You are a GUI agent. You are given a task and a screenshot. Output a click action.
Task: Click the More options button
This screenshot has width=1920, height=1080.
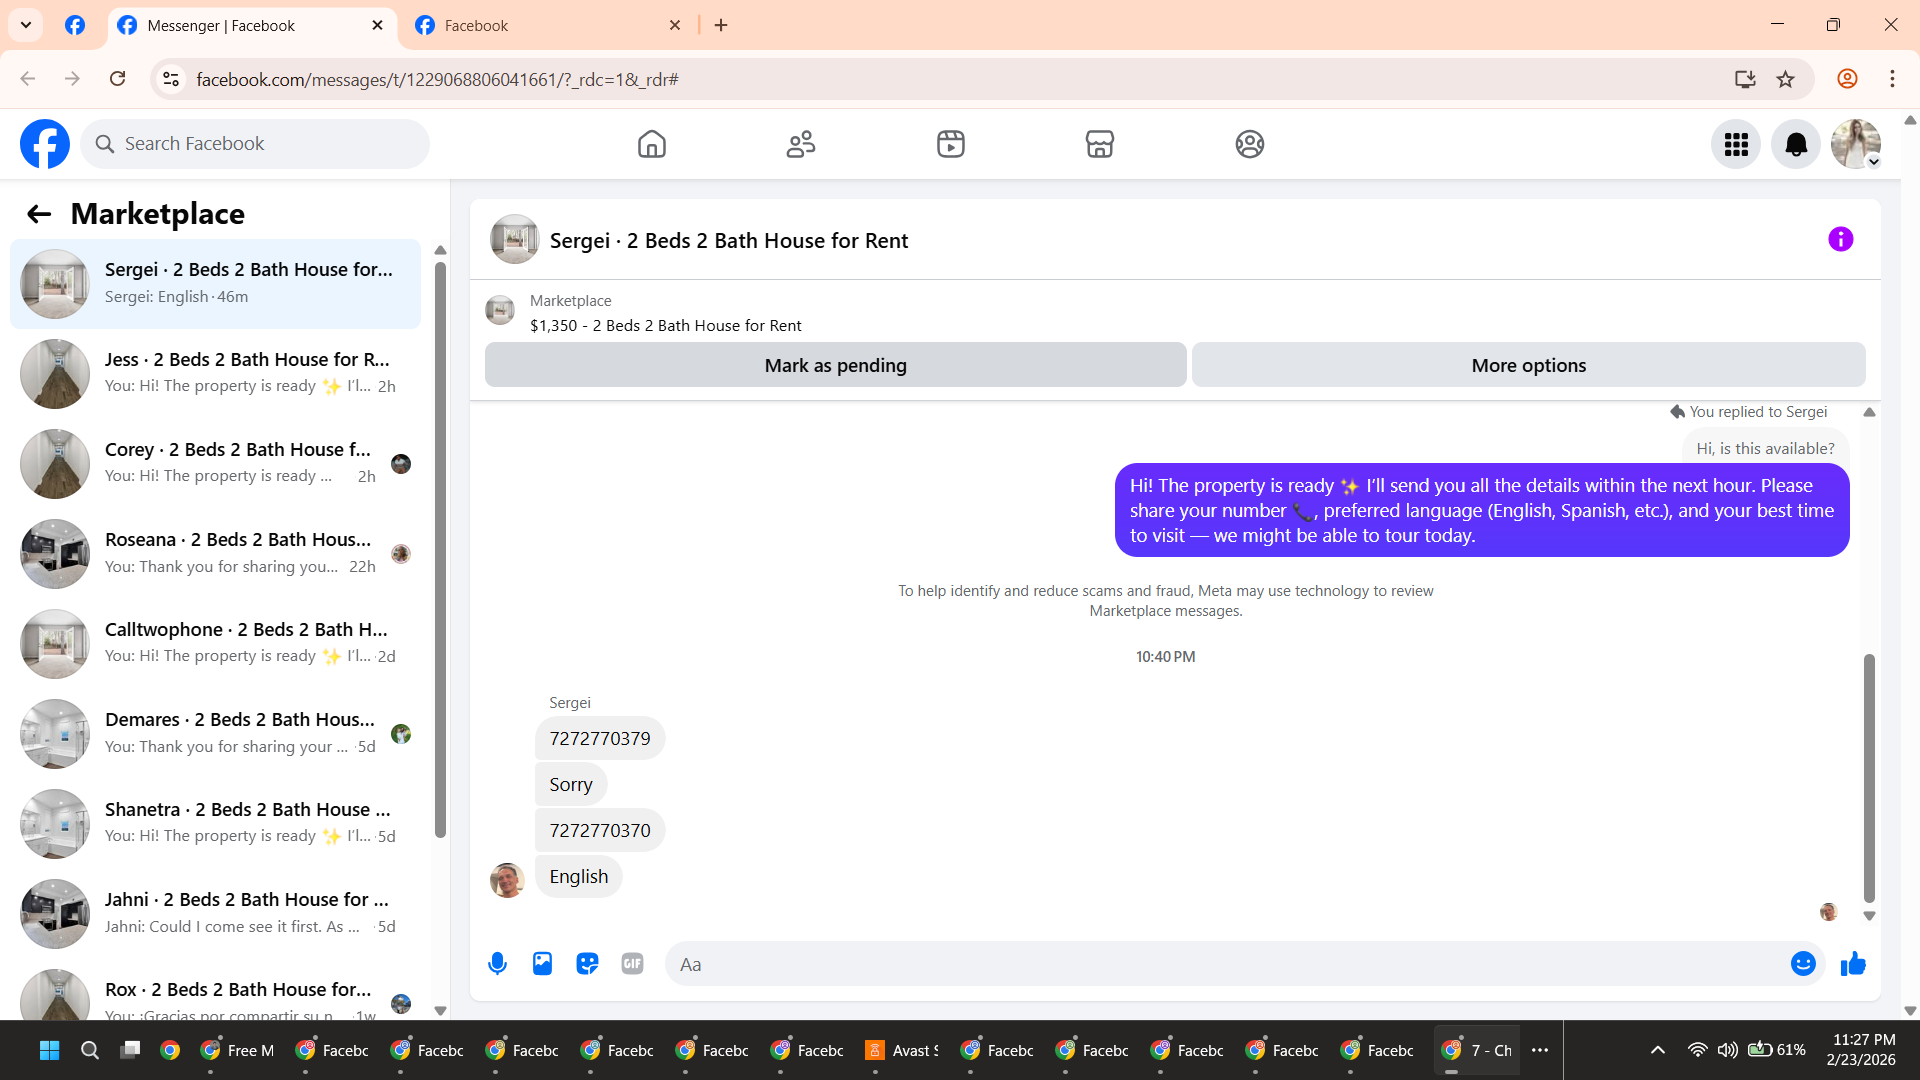point(1528,366)
